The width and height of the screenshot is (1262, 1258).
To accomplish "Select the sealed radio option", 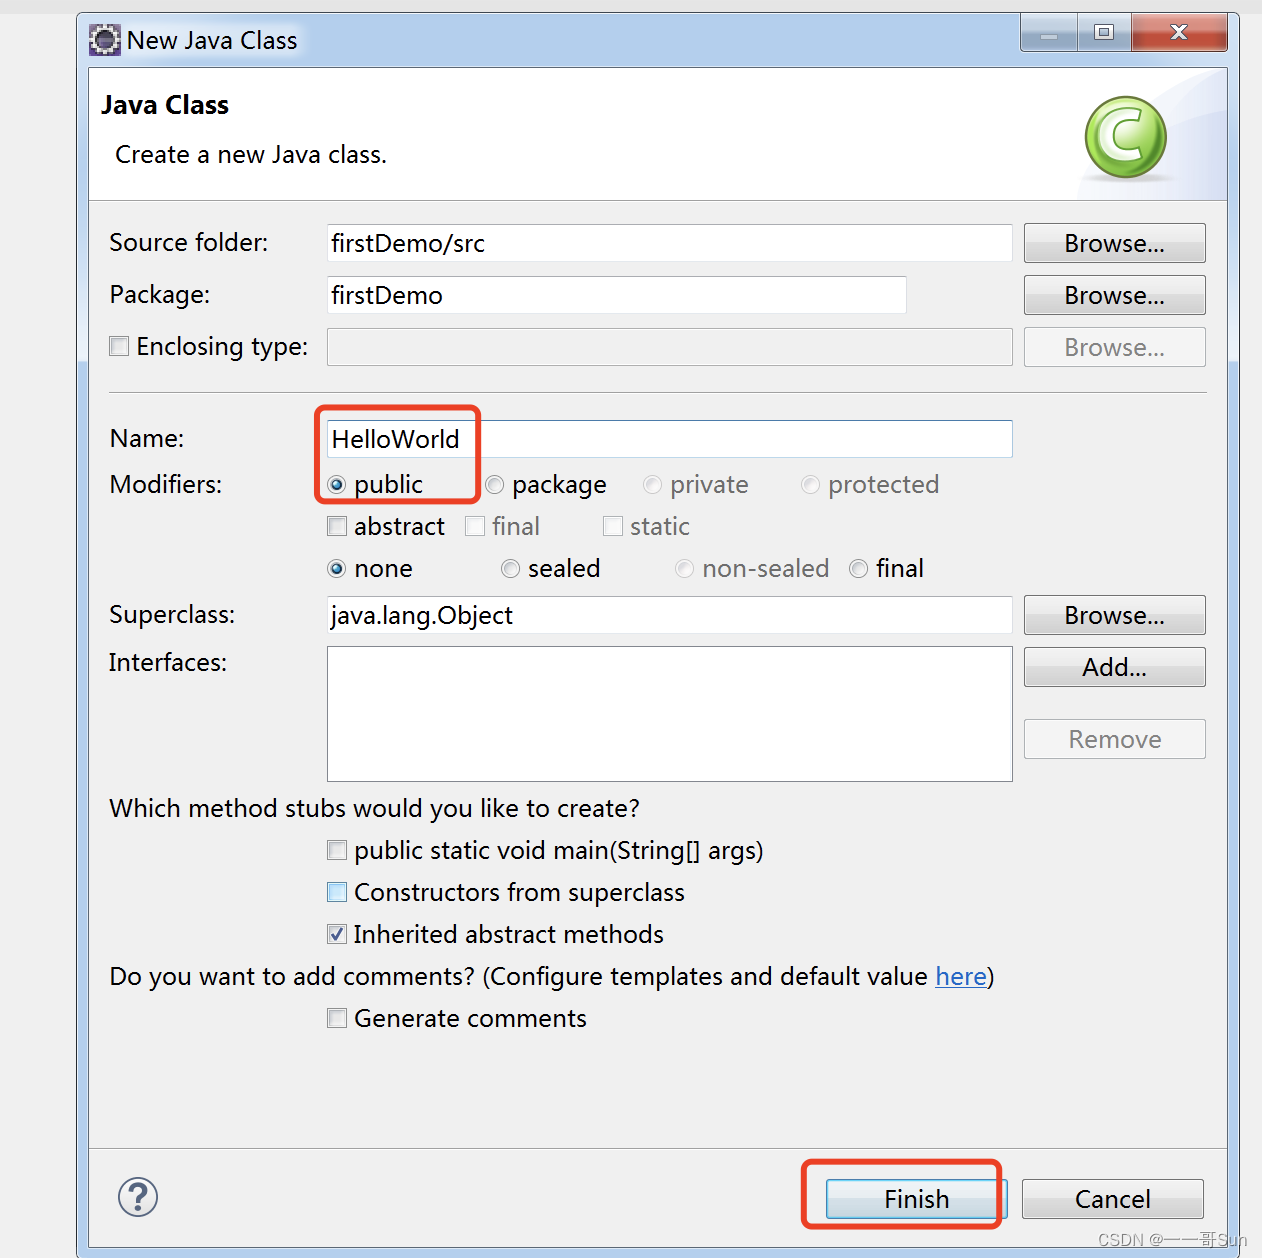I will pos(511,569).
